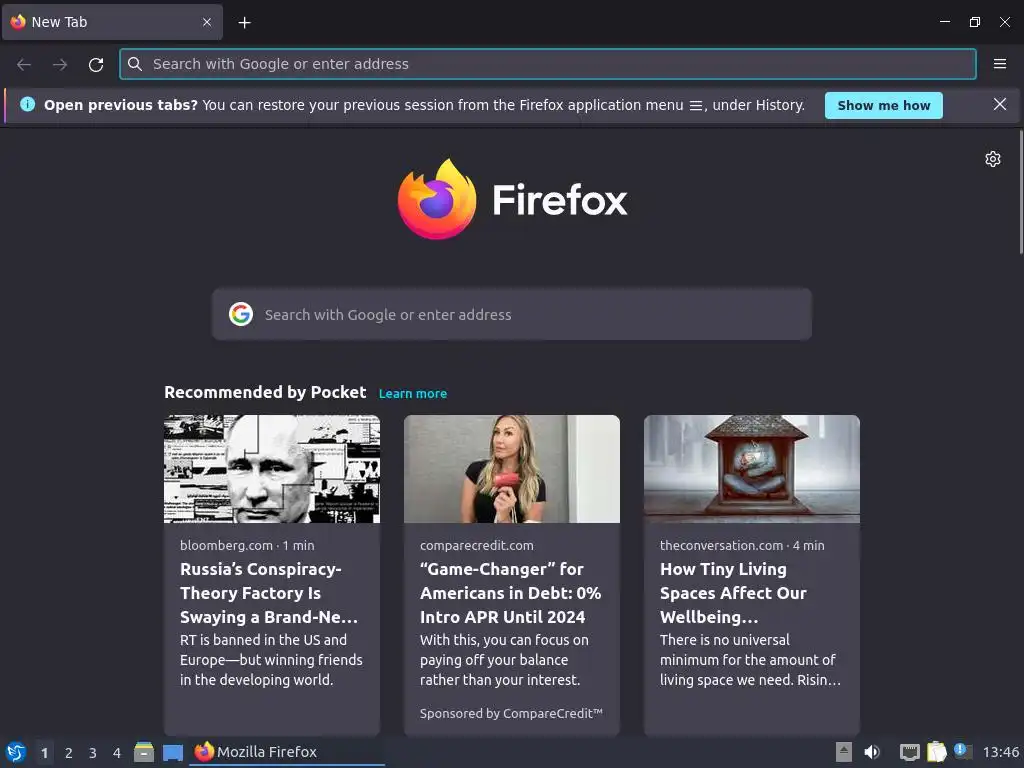Click the With this, you can focus description
Image resolution: width=1024 pixels, height=768 pixels.
504,660
